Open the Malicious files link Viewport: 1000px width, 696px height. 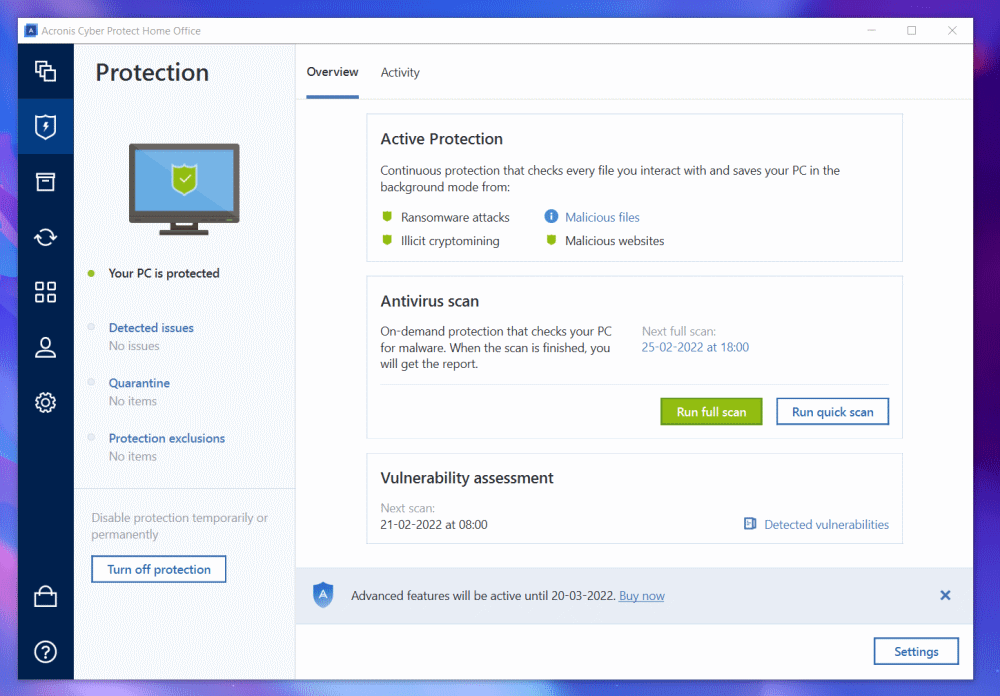[x=602, y=217]
